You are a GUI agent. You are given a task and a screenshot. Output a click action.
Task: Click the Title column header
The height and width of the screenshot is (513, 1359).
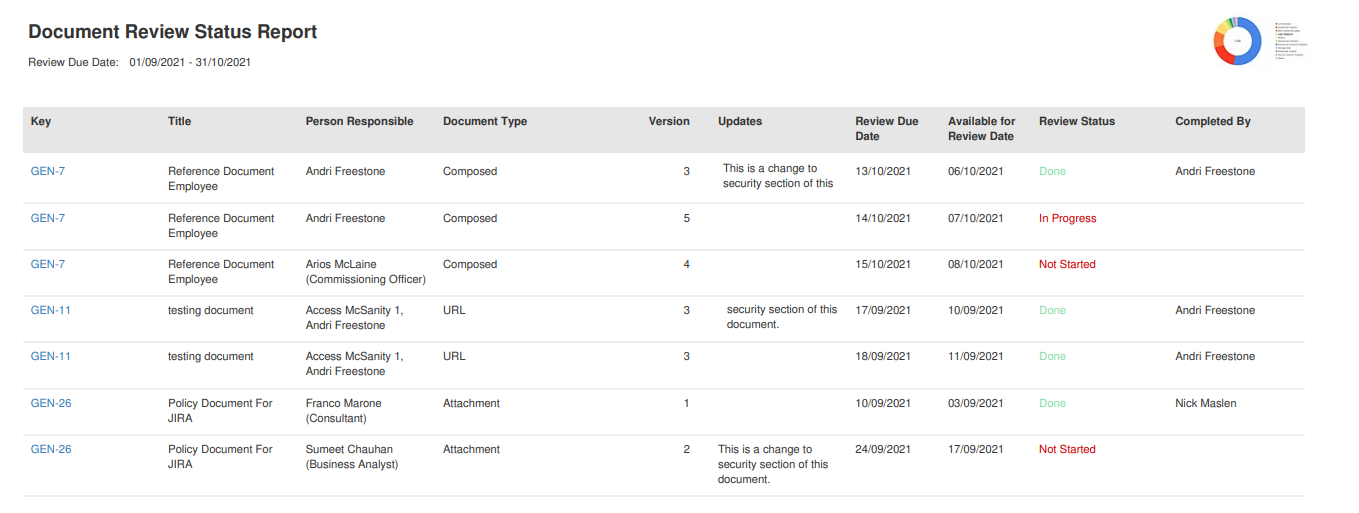pos(179,121)
